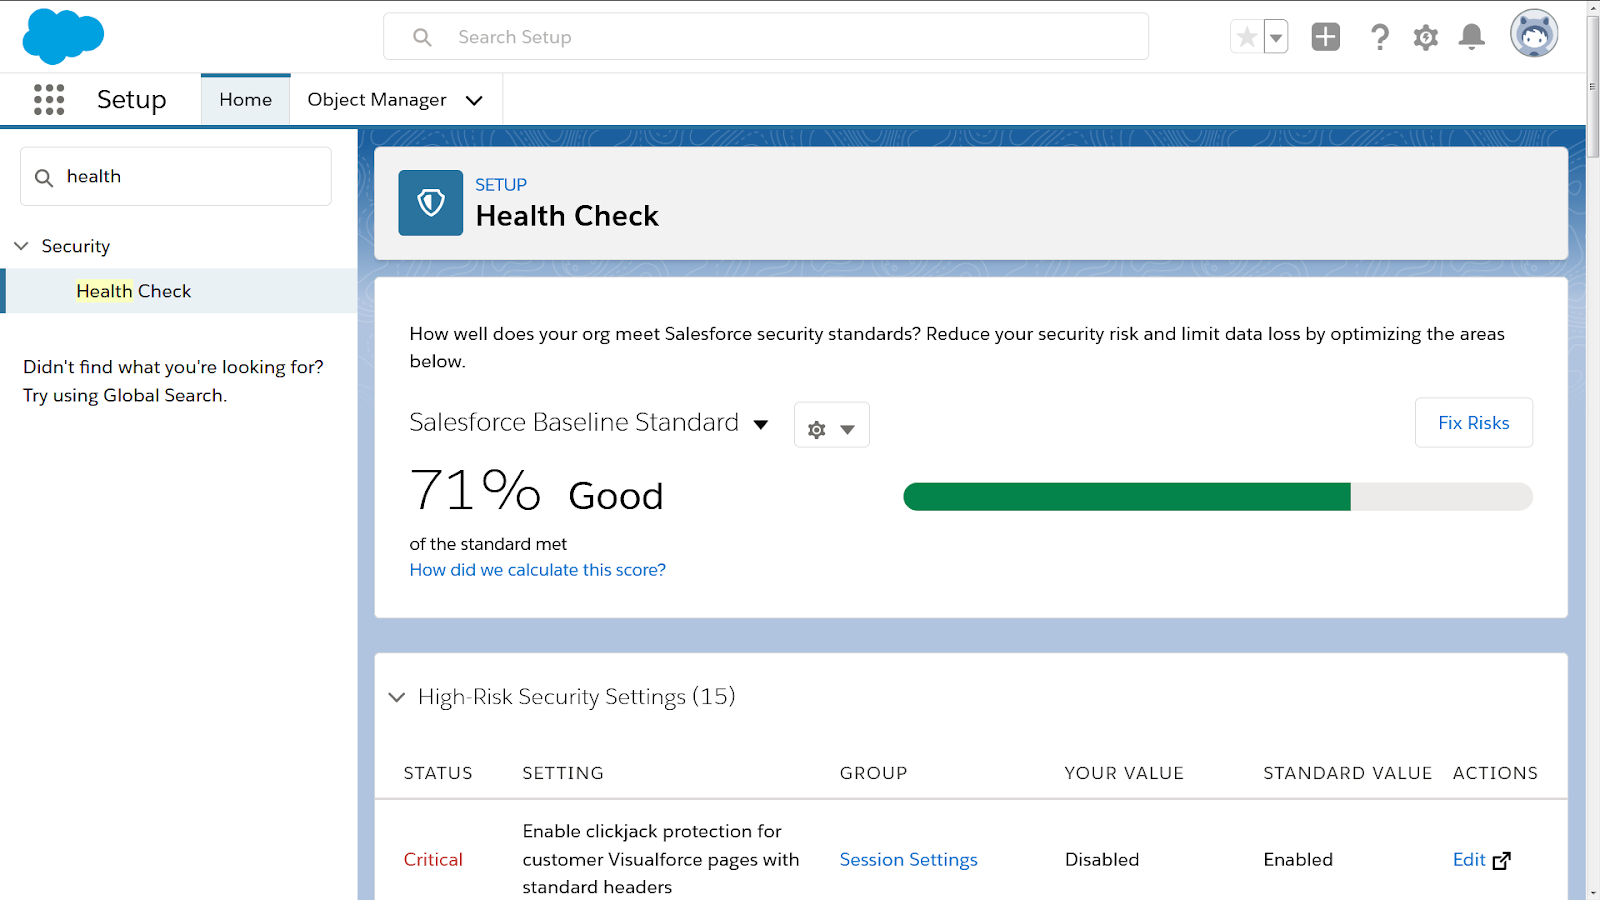Image resolution: width=1600 pixels, height=900 pixels.
Task: Open the baseline gear options menu
Action: pyautogui.click(x=832, y=425)
